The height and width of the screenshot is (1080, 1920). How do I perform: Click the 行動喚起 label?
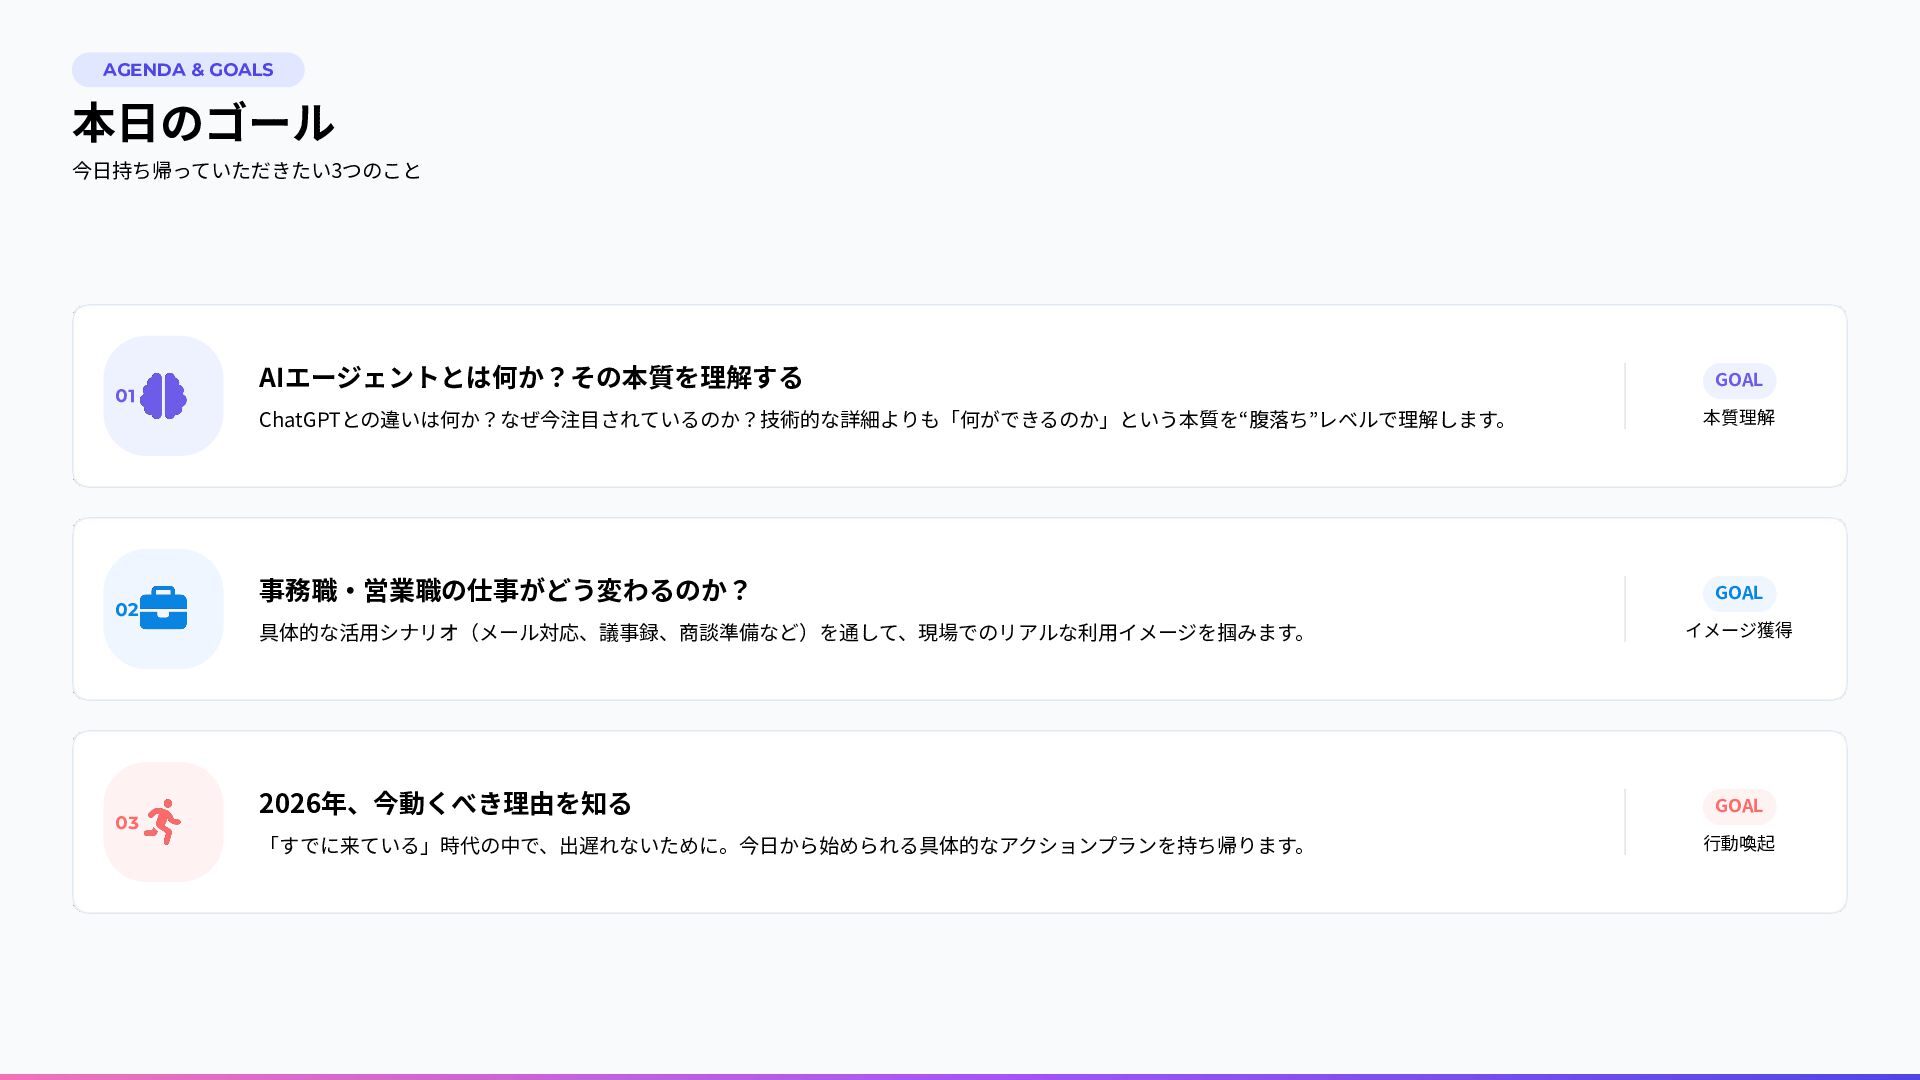(x=1738, y=844)
